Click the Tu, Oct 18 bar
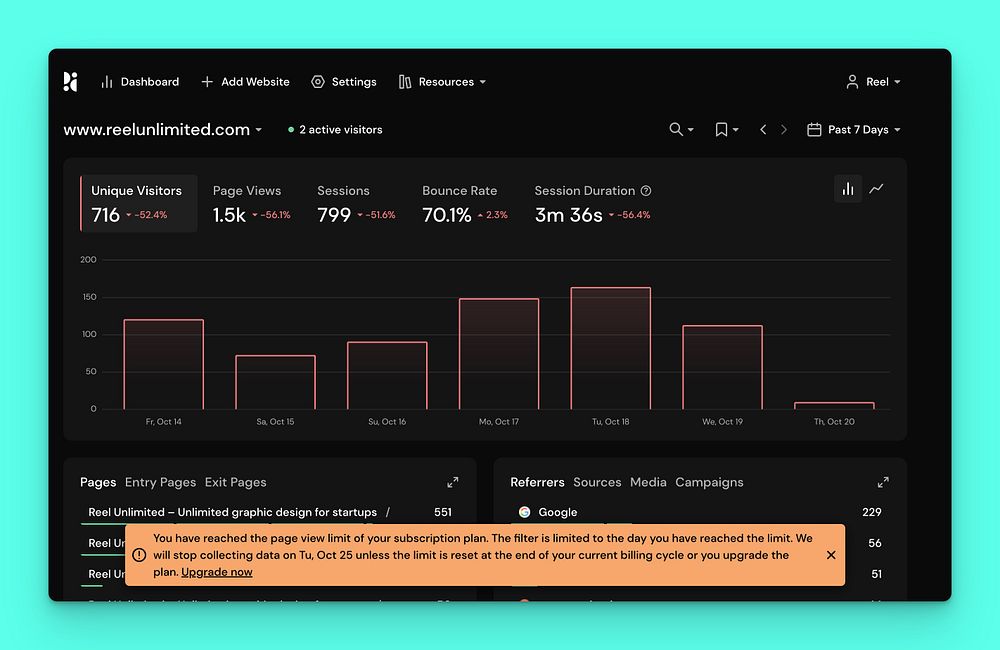Viewport: 1000px width, 650px height. point(611,348)
